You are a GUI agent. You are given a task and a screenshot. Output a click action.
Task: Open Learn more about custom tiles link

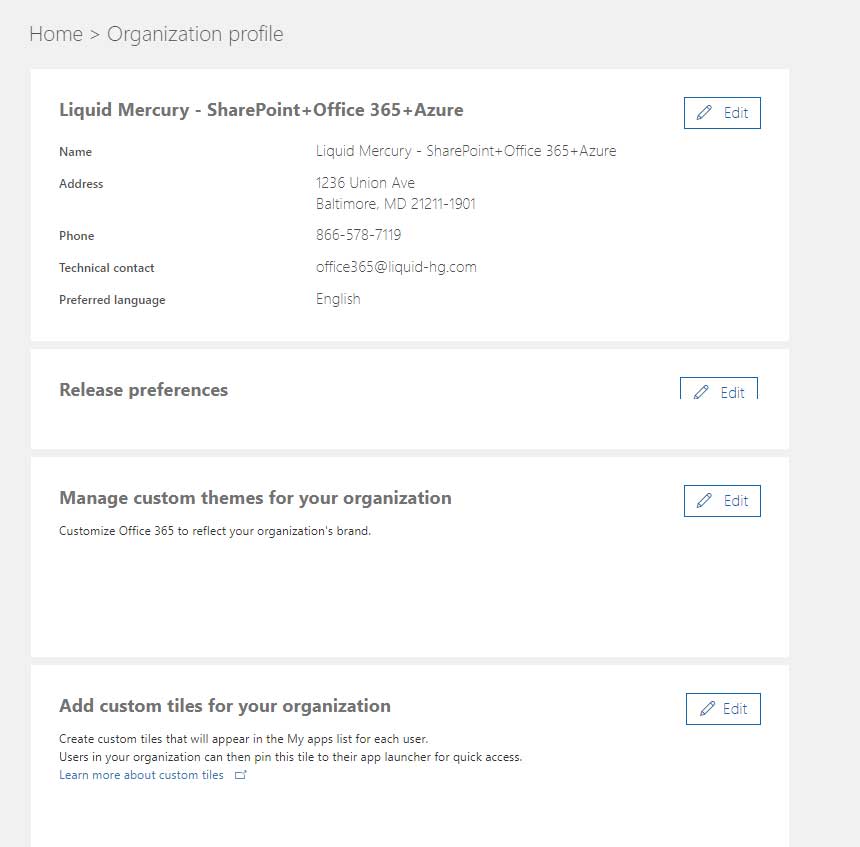click(141, 775)
